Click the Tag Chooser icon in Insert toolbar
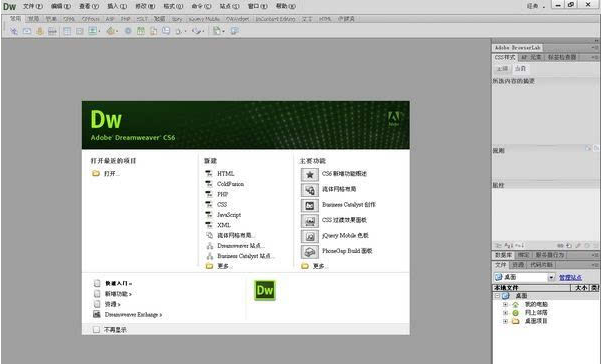The width and height of the screenshot is (601, 364). point(235,31)
